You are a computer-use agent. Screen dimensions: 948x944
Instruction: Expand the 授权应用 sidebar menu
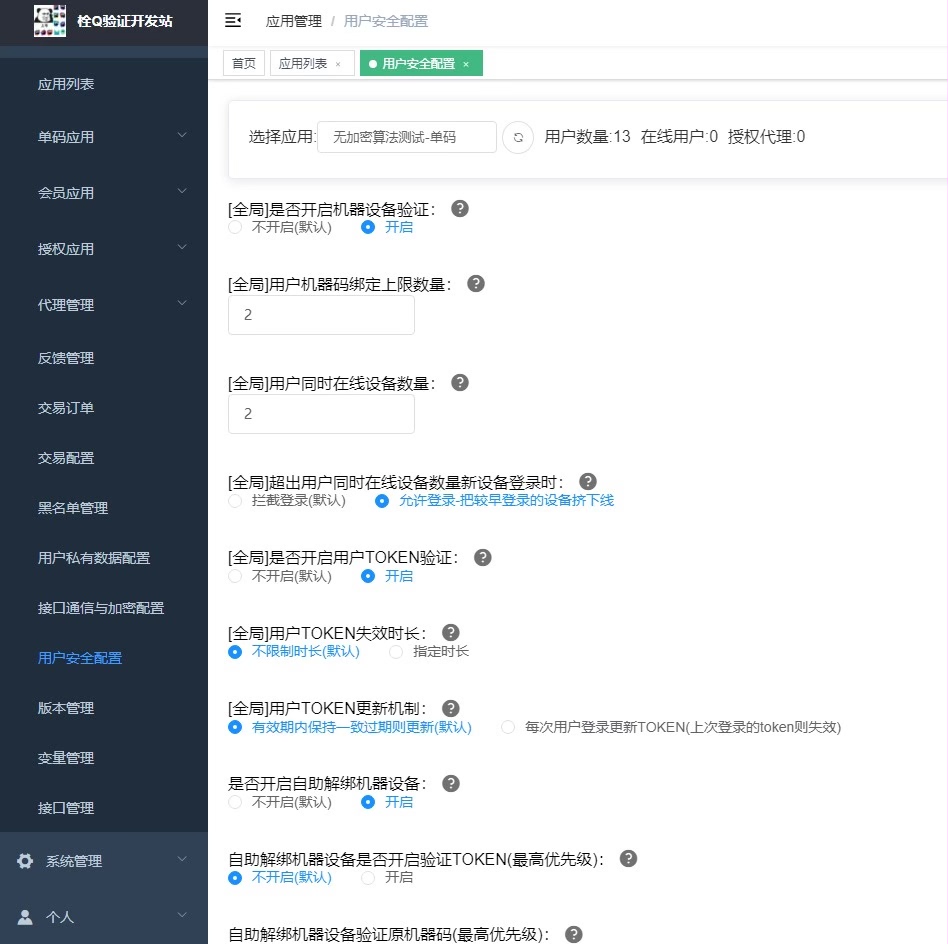coord(104,249)
